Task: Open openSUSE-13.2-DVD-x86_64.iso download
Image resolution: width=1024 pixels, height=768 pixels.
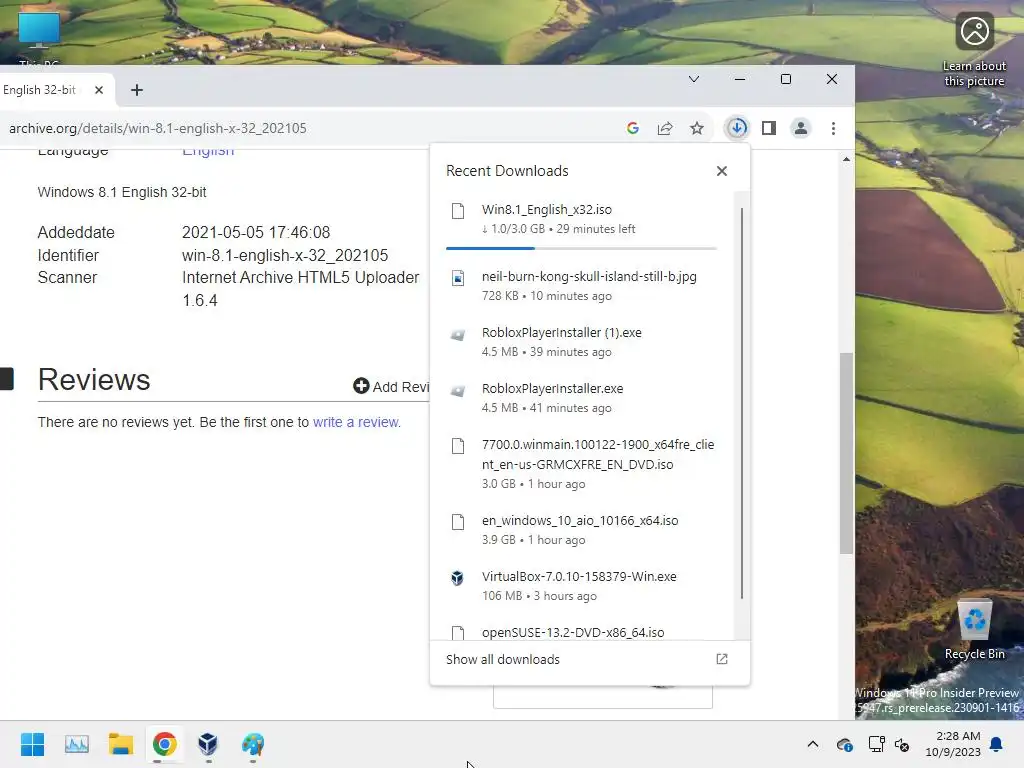Action: (581, 631)
